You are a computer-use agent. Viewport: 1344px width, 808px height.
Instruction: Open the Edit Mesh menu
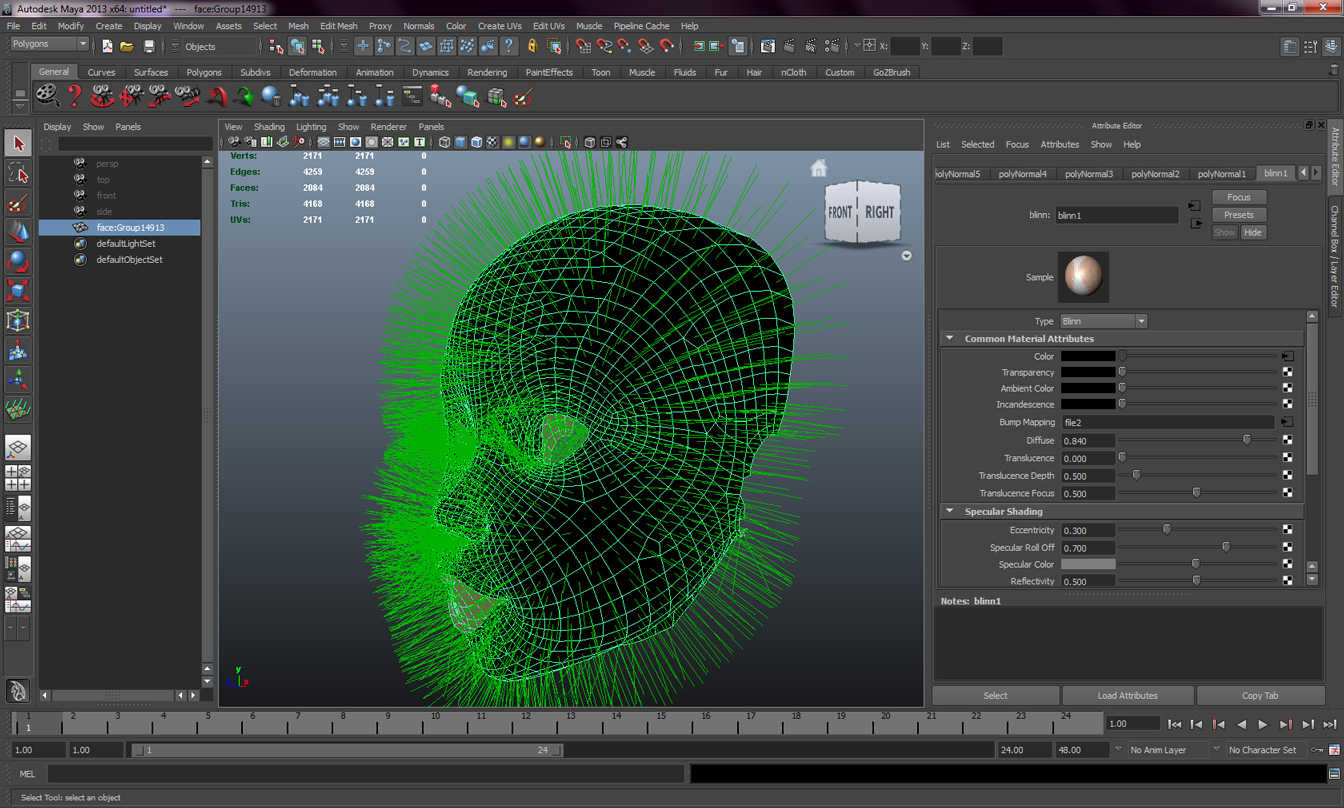(x=338, y=26)
